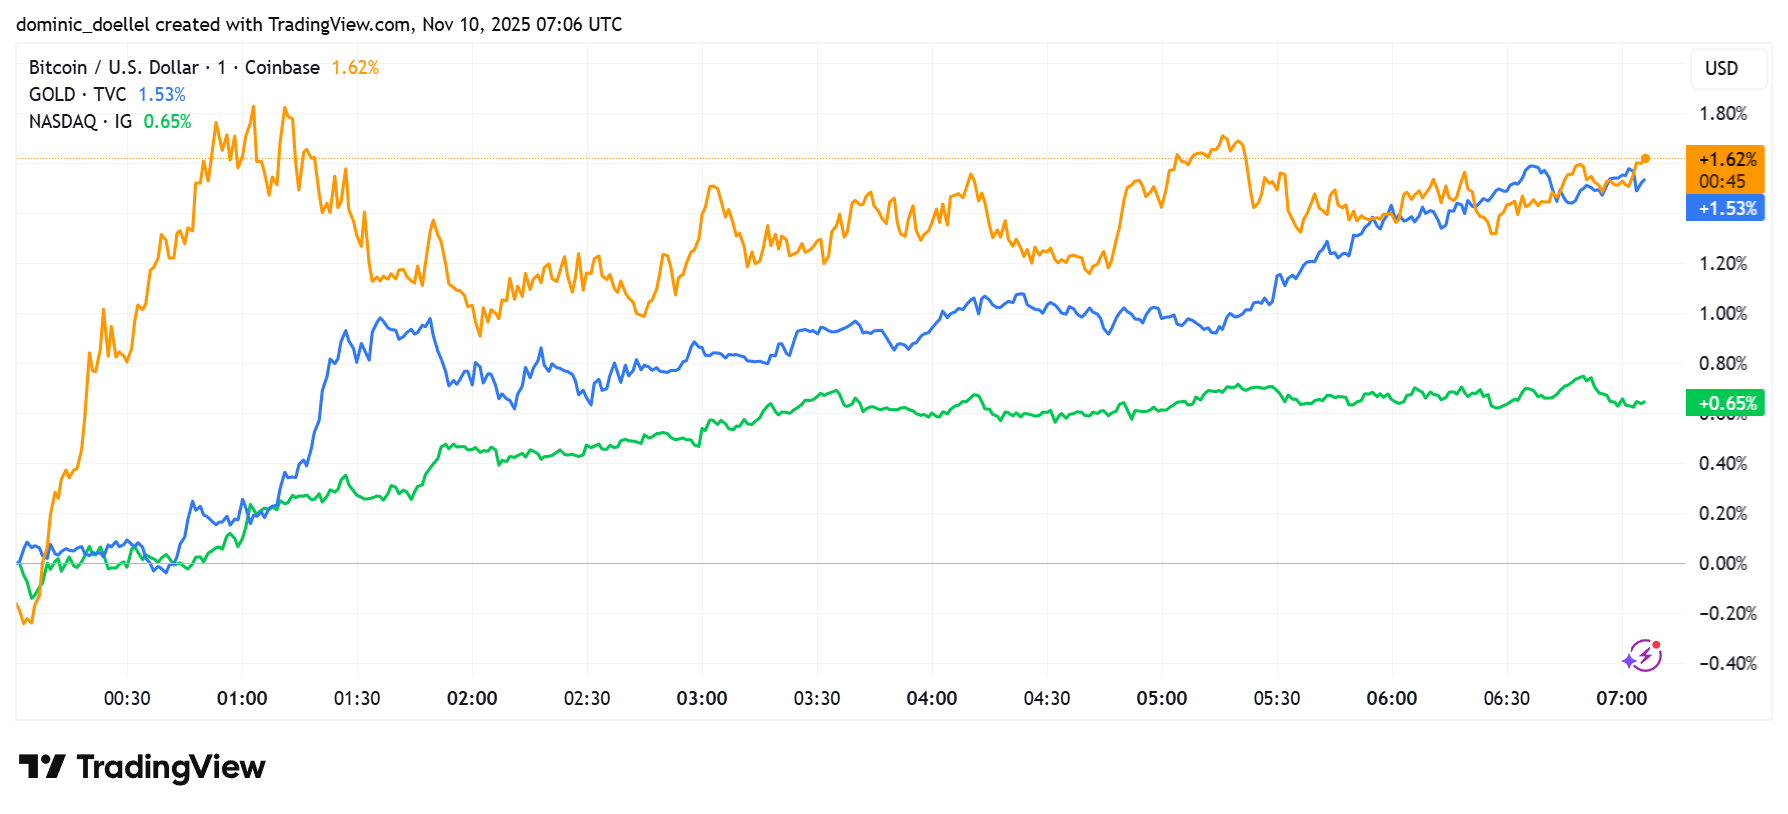Image resolution: width=1788 pixels, height=814 pixels.
Task: Click the 04:00 time axis label
Action: point(931,698)
